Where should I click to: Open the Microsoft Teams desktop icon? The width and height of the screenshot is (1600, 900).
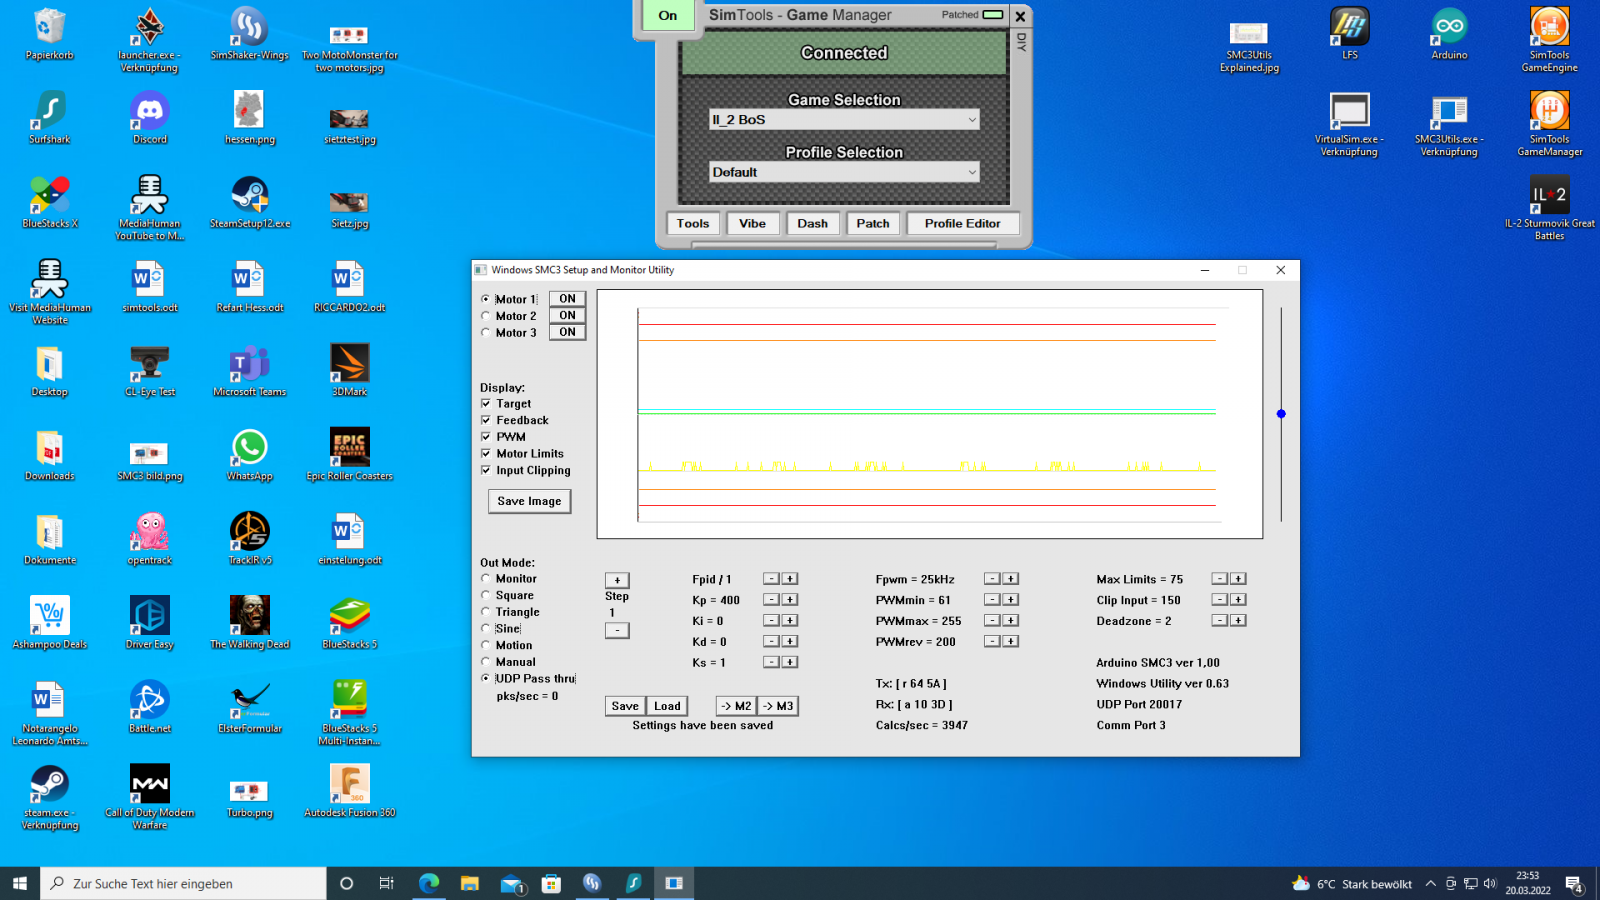[250, 370]
